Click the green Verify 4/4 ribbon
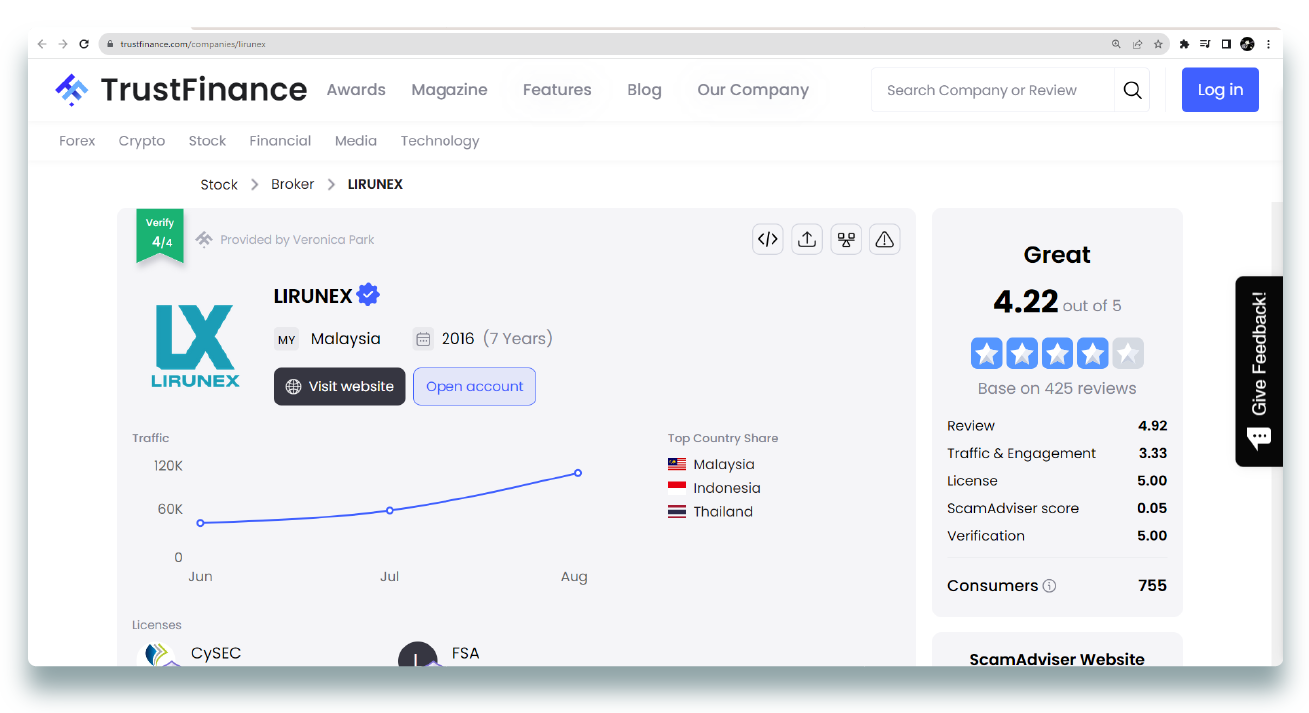The width and height of the screenshot is (1309, 713). point(160,236)
